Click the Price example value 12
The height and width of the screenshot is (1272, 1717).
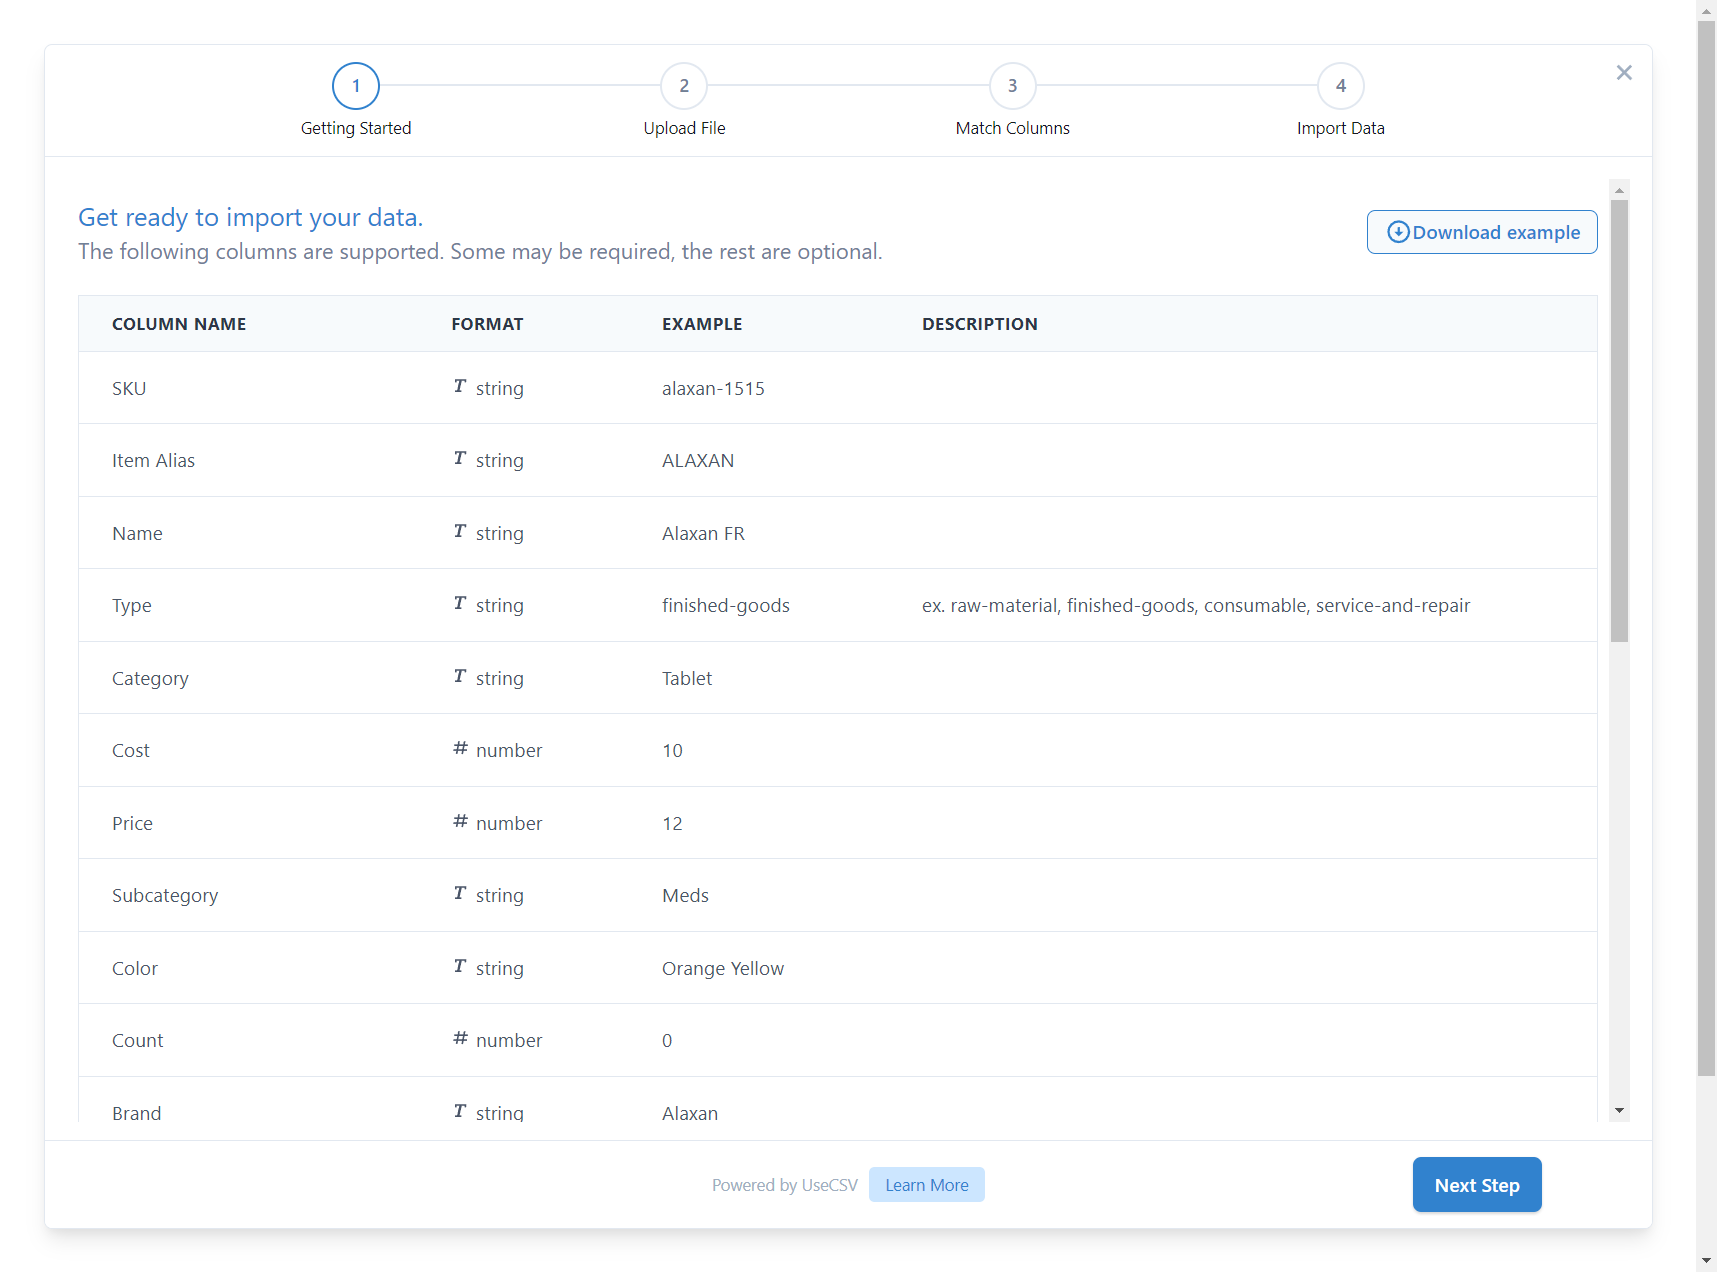(672, 824)
